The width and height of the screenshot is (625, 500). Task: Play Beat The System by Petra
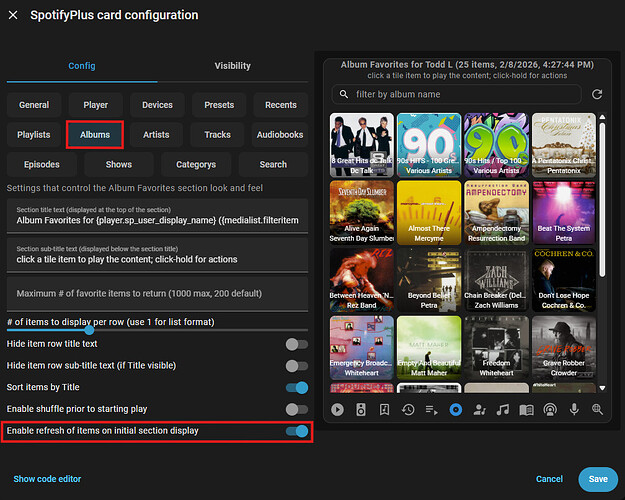click(x=564, y=213)
